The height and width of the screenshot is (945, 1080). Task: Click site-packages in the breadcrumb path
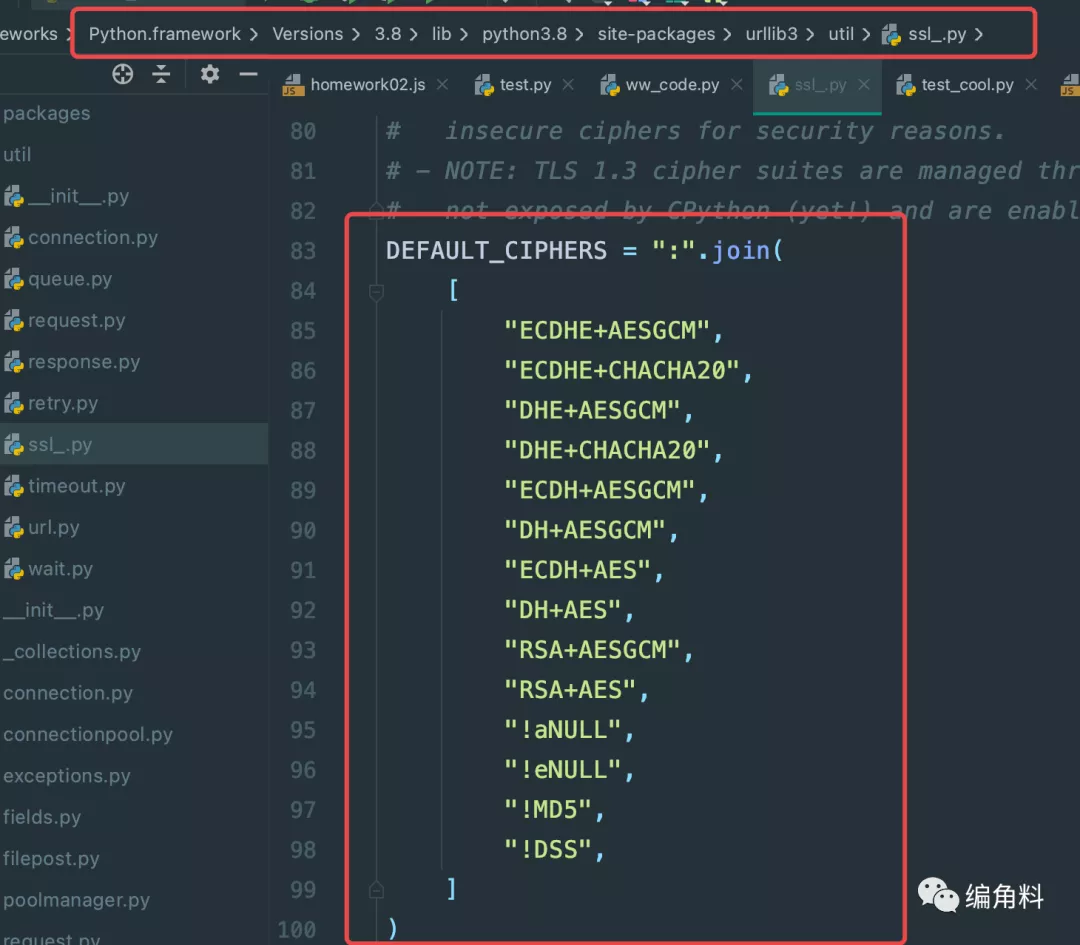[656, 34]
